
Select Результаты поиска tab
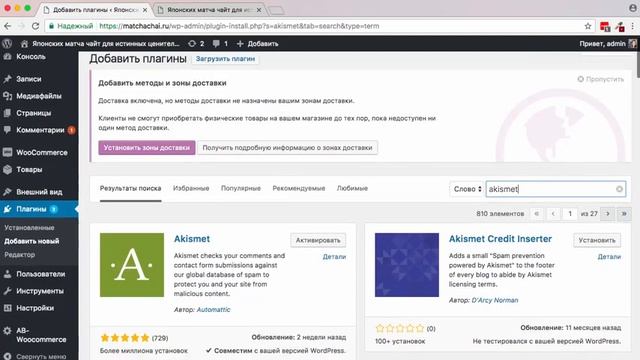tap(131, 188)
